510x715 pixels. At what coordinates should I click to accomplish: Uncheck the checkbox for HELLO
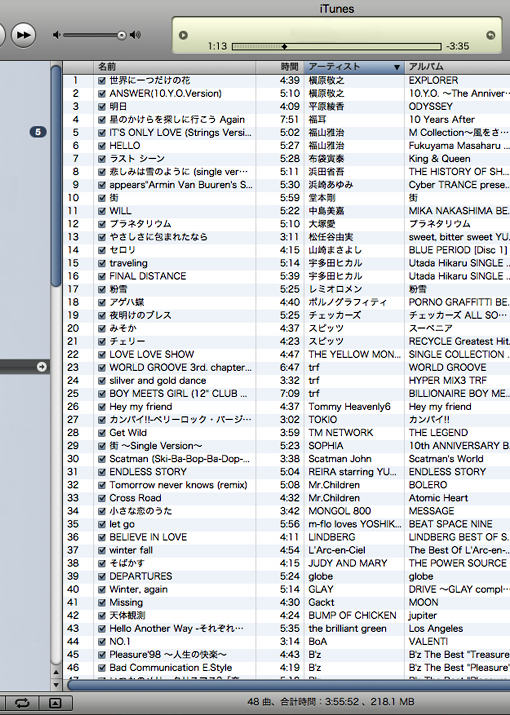click(x=102, y=146)
